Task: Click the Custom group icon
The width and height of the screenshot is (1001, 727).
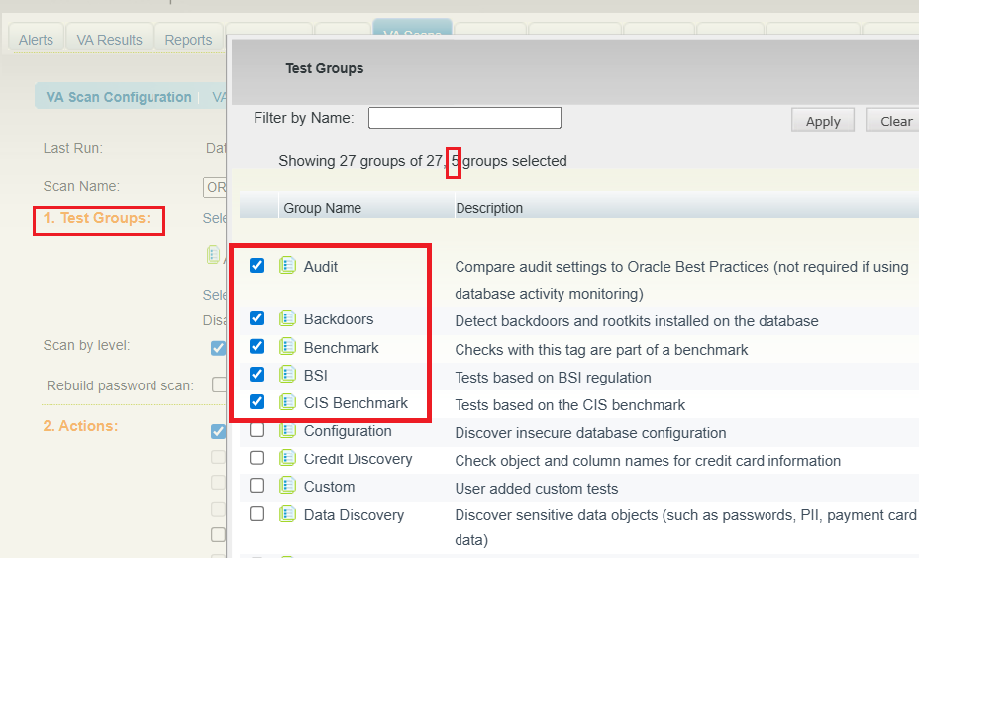Action: point(287,486)
